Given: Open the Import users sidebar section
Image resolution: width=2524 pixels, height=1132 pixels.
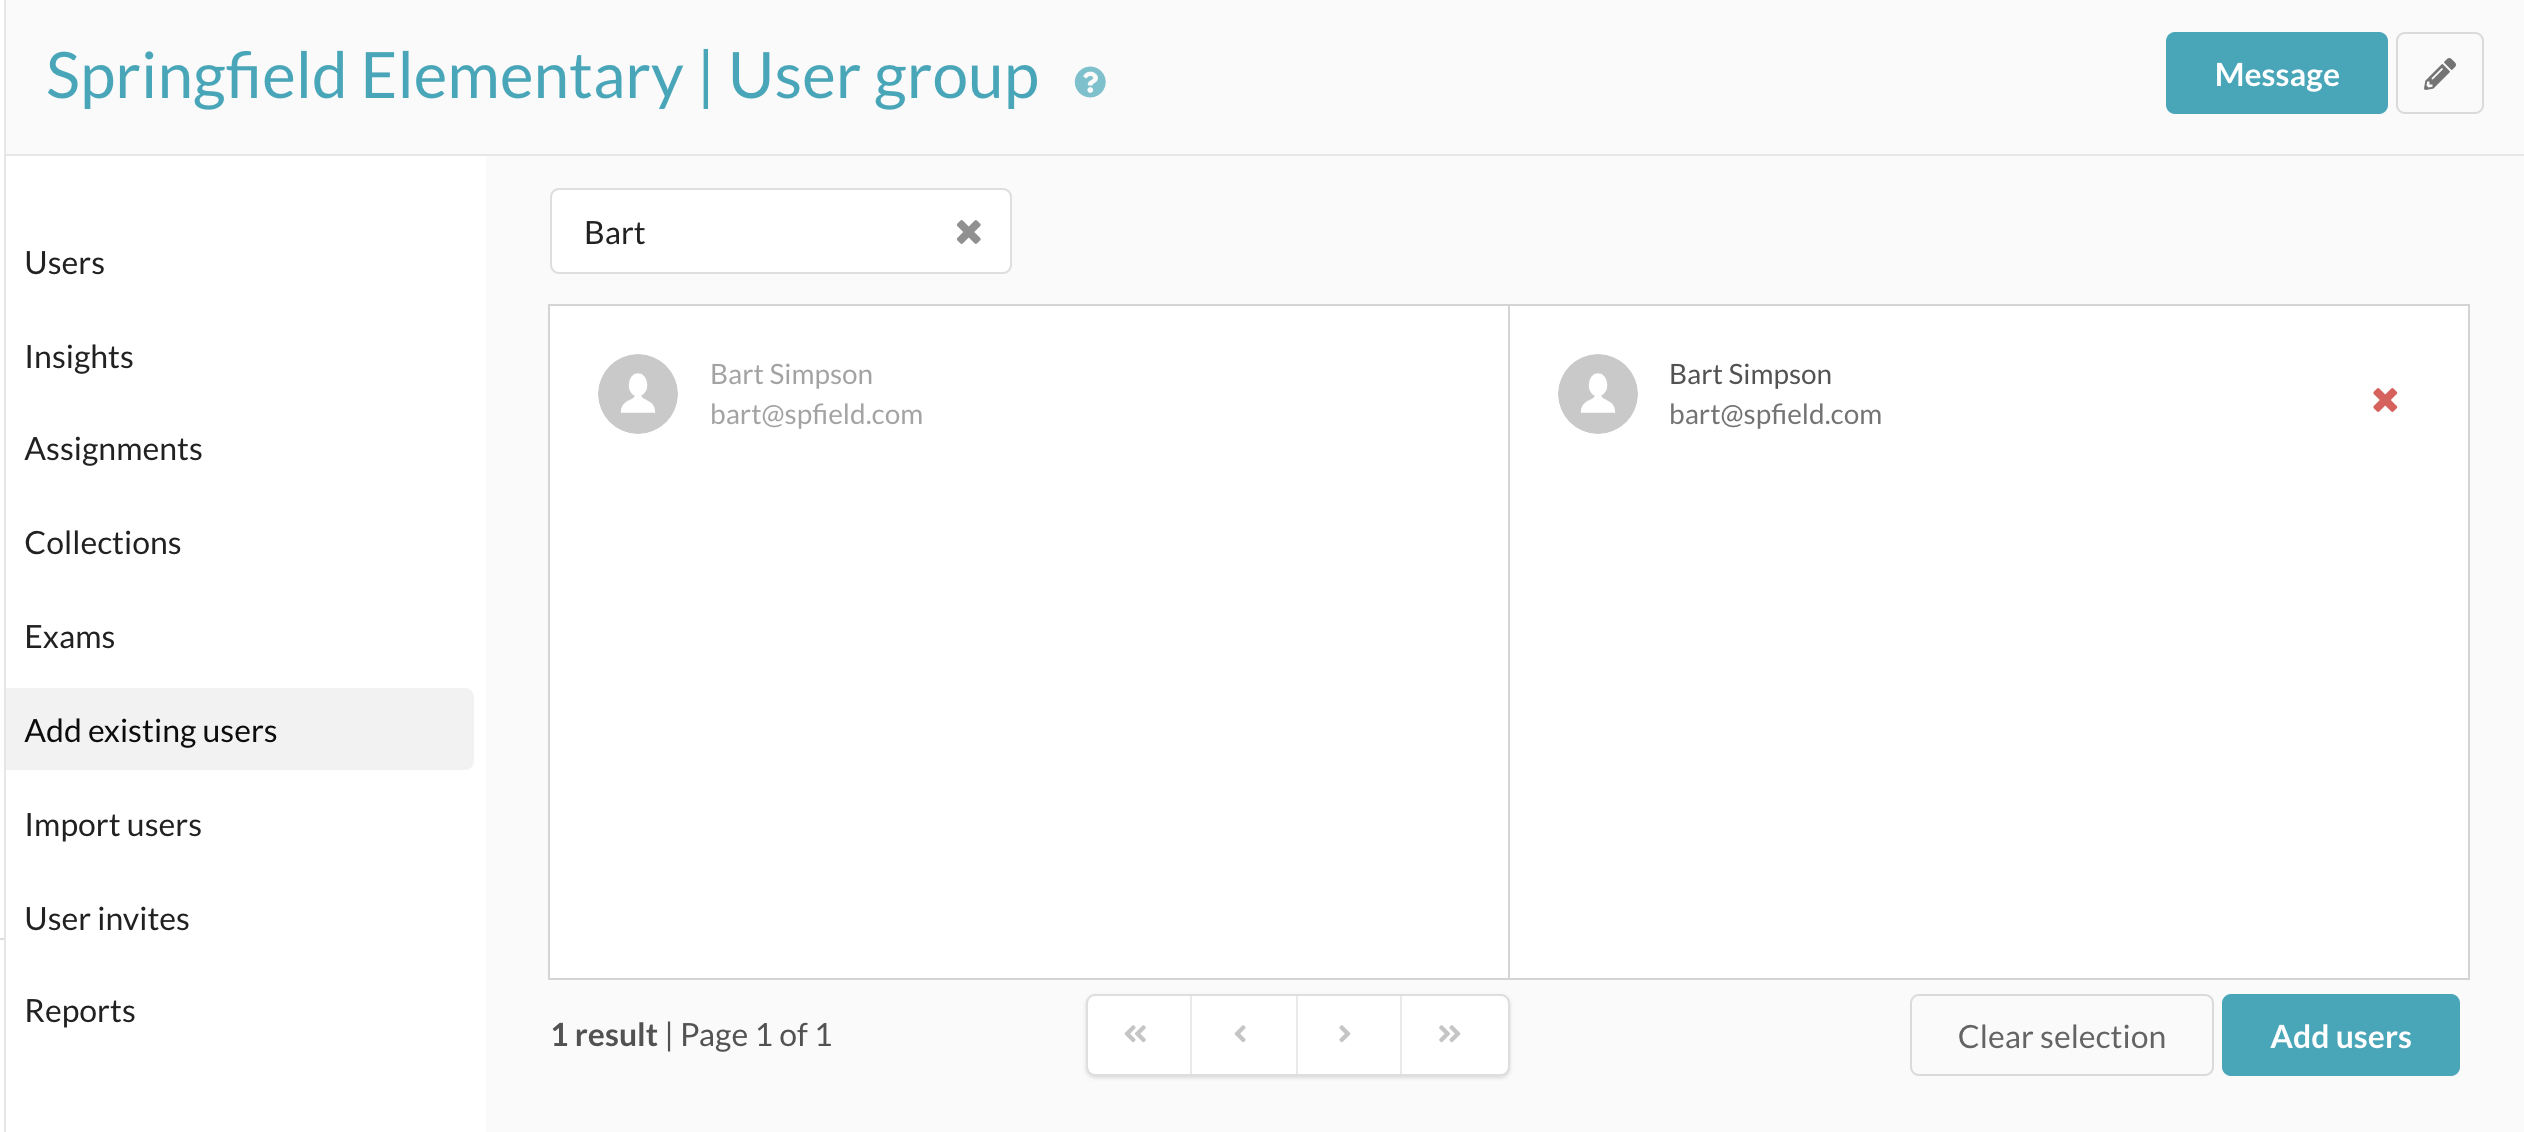Looking at the screenshot, I should coord(113,824).
